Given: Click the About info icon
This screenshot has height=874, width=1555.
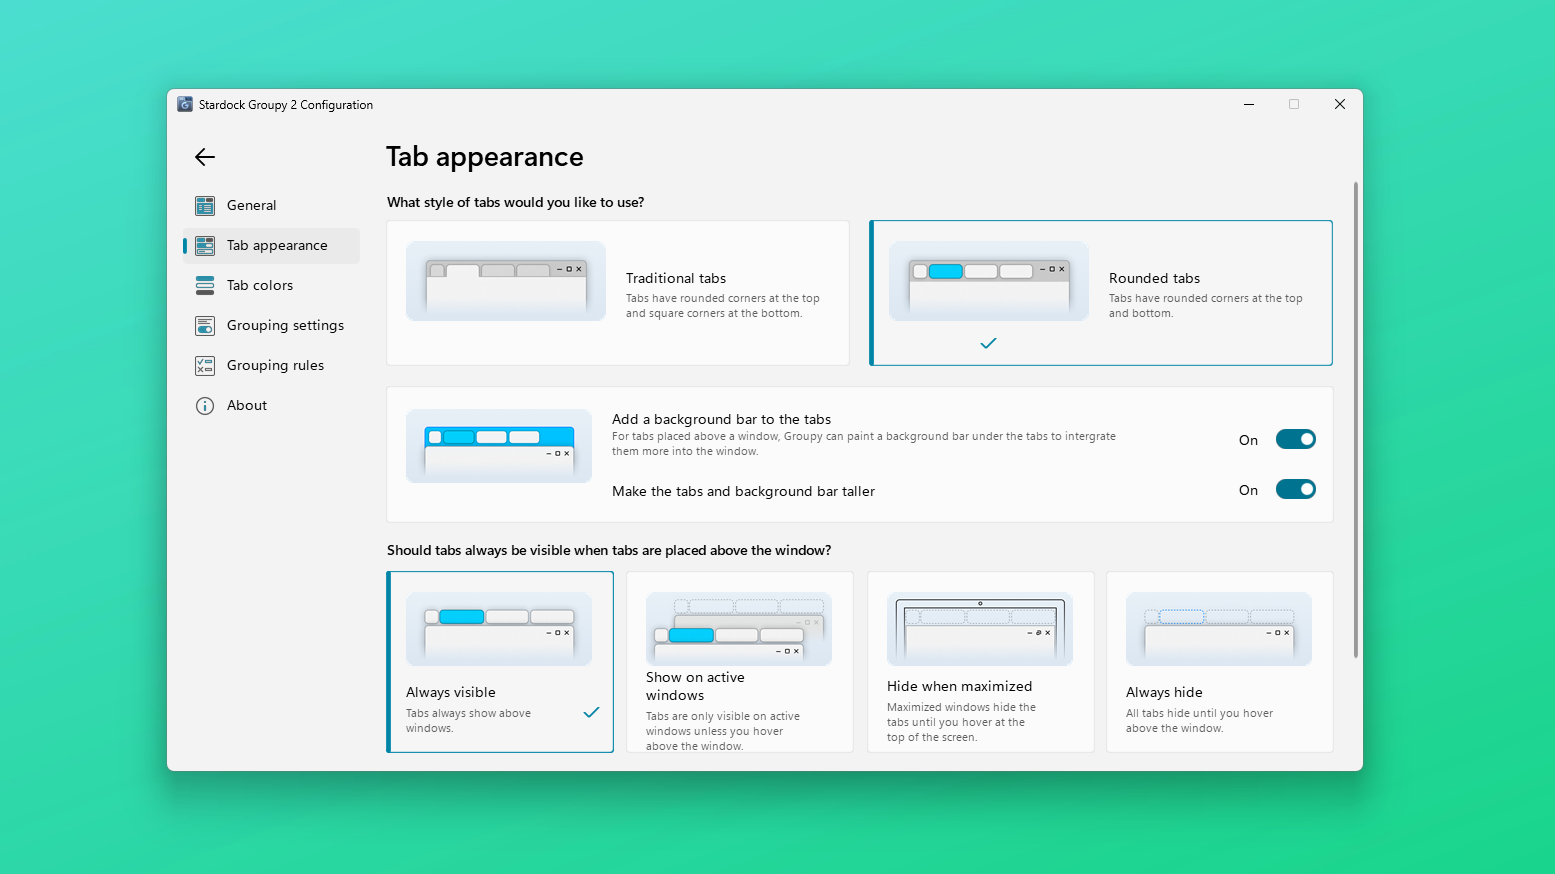Looking at the screenshot, I should pyautogui.click(x=205, y=406).
